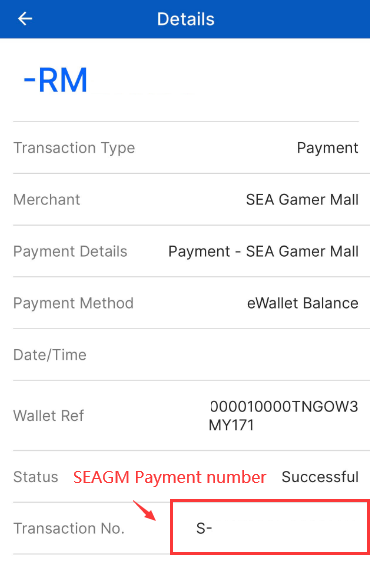370x571 pixels.
Task: Tap the S- transaction number field
Action: point(270,527)
